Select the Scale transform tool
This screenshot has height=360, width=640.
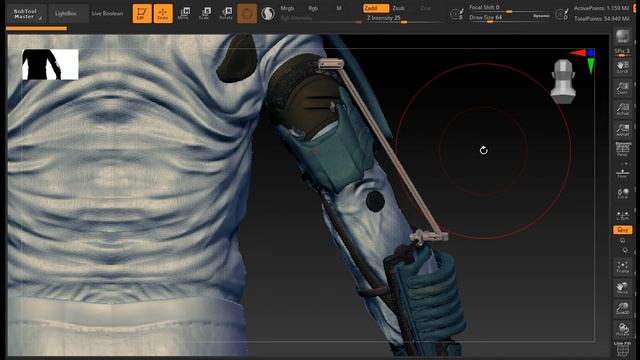pyautogui.click(x=205, y=13)
